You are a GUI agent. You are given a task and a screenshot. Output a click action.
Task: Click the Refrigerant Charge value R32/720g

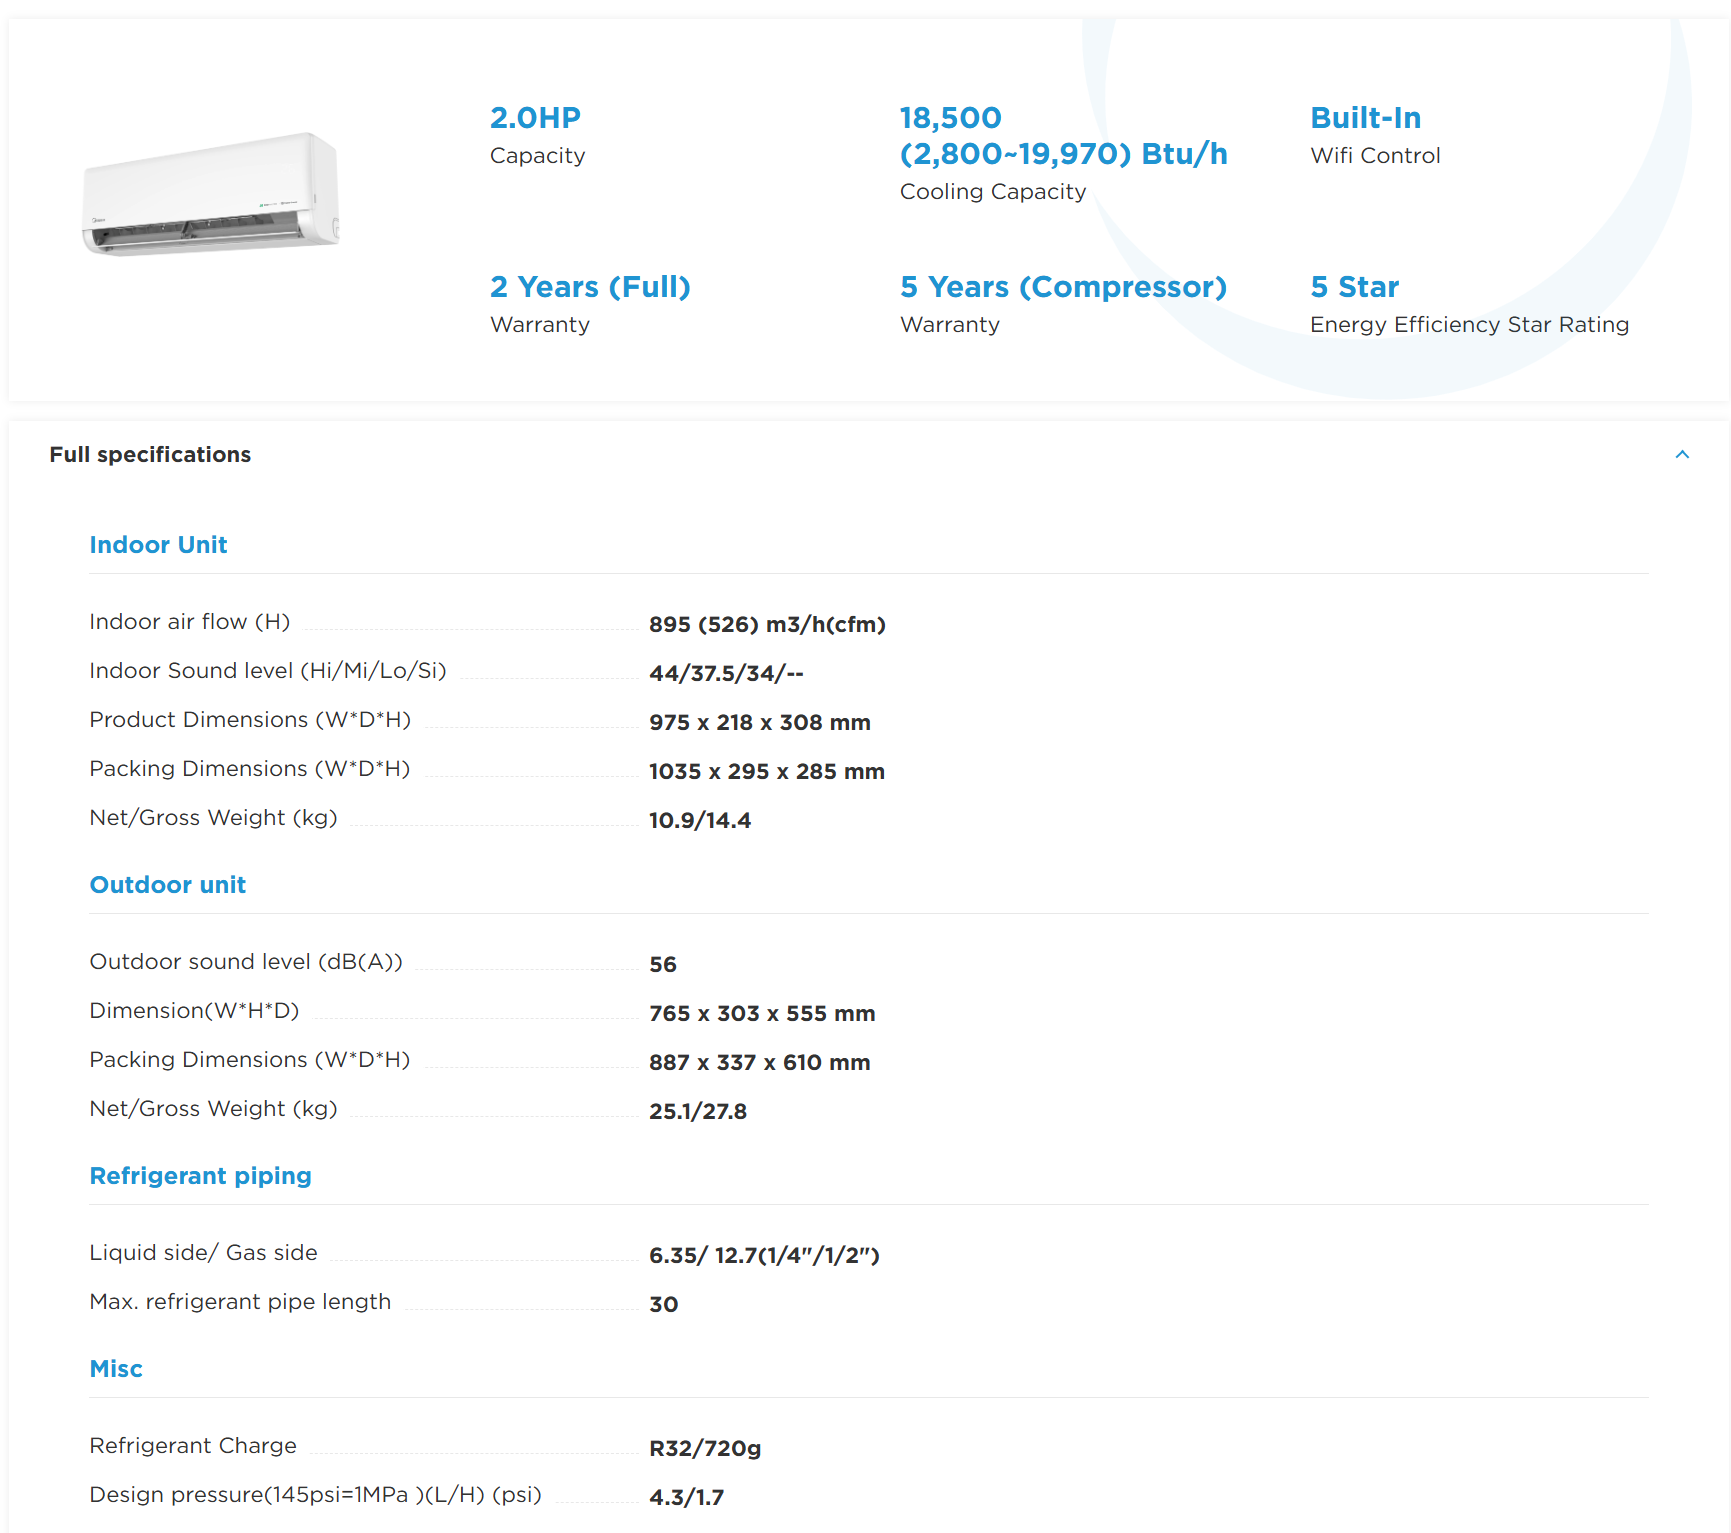click(705, 1449)
